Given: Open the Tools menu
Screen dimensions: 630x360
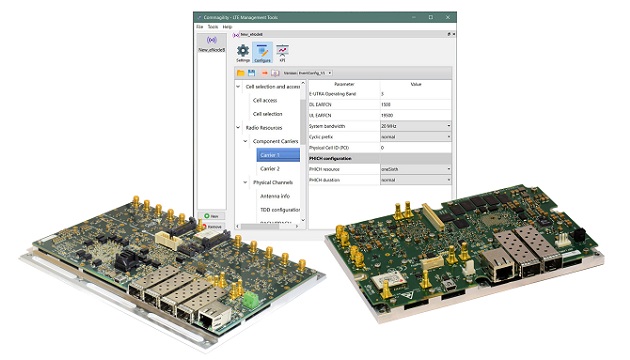Looking at the screenshot, I should pyautogui.click(x=213, y=27).
